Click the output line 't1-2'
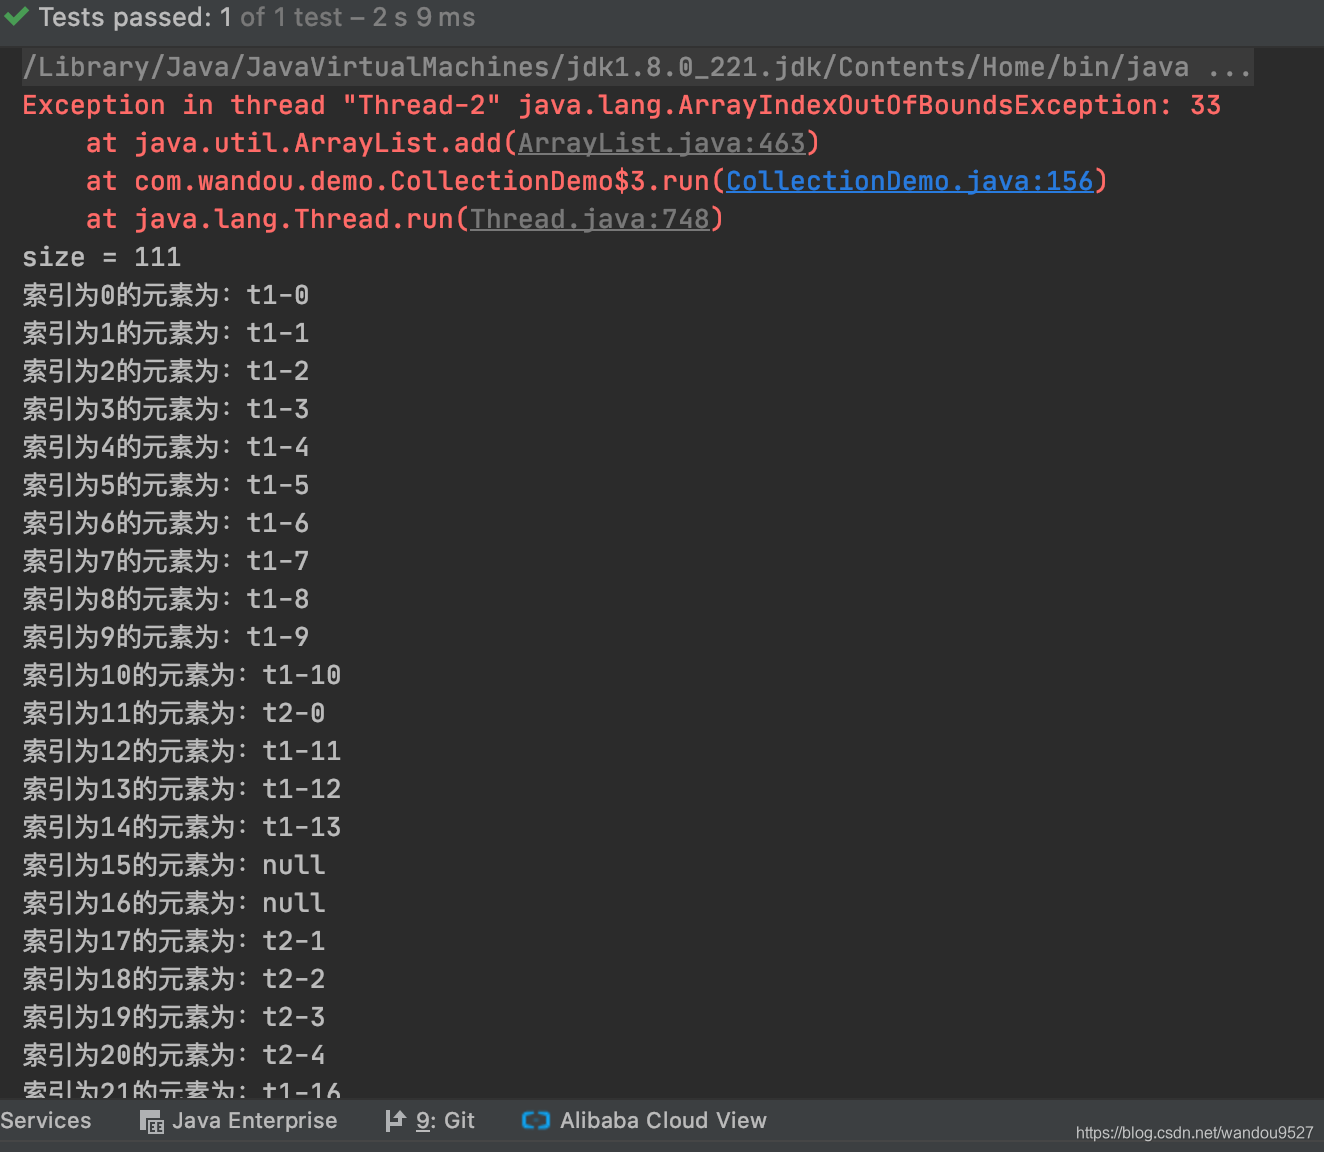This screenshot has height=1152, width=1324. click(x=166, y=371)
